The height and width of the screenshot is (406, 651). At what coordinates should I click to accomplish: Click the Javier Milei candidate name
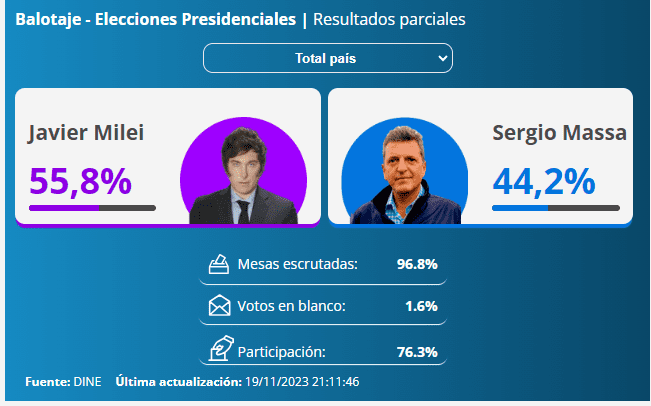tap(86, 133)
